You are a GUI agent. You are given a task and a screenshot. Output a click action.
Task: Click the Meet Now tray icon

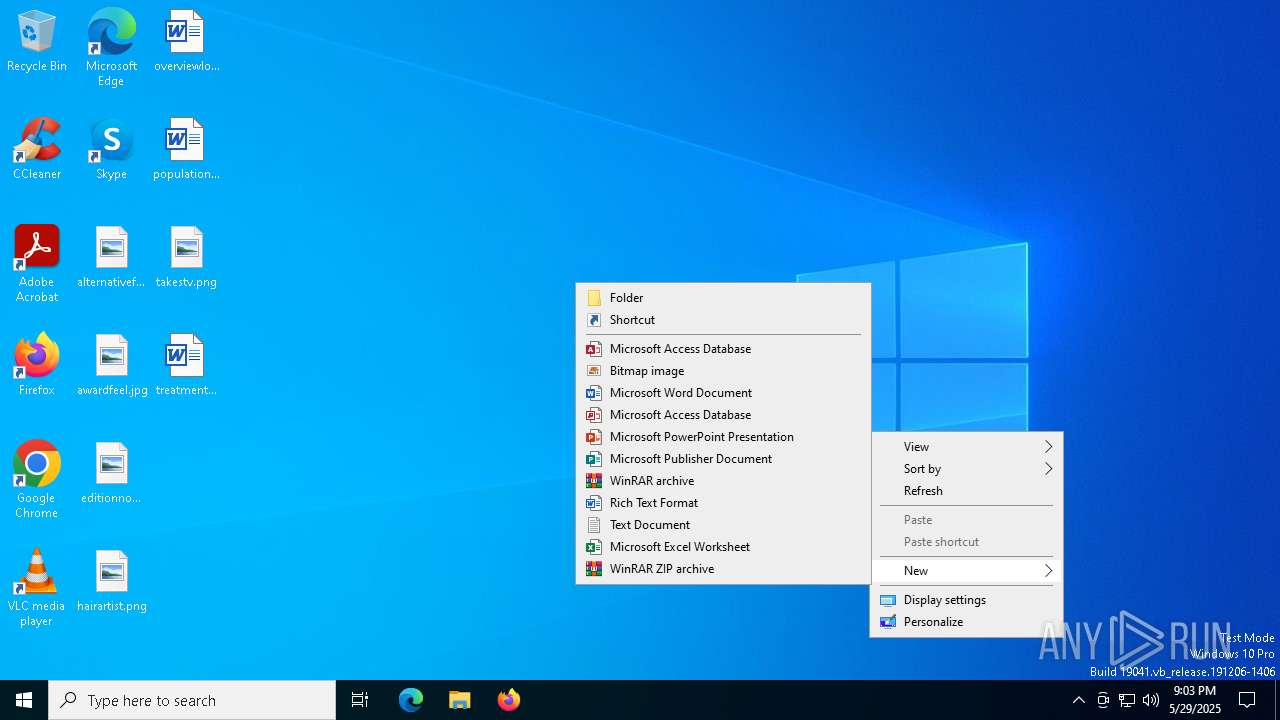coord(1103,700)
